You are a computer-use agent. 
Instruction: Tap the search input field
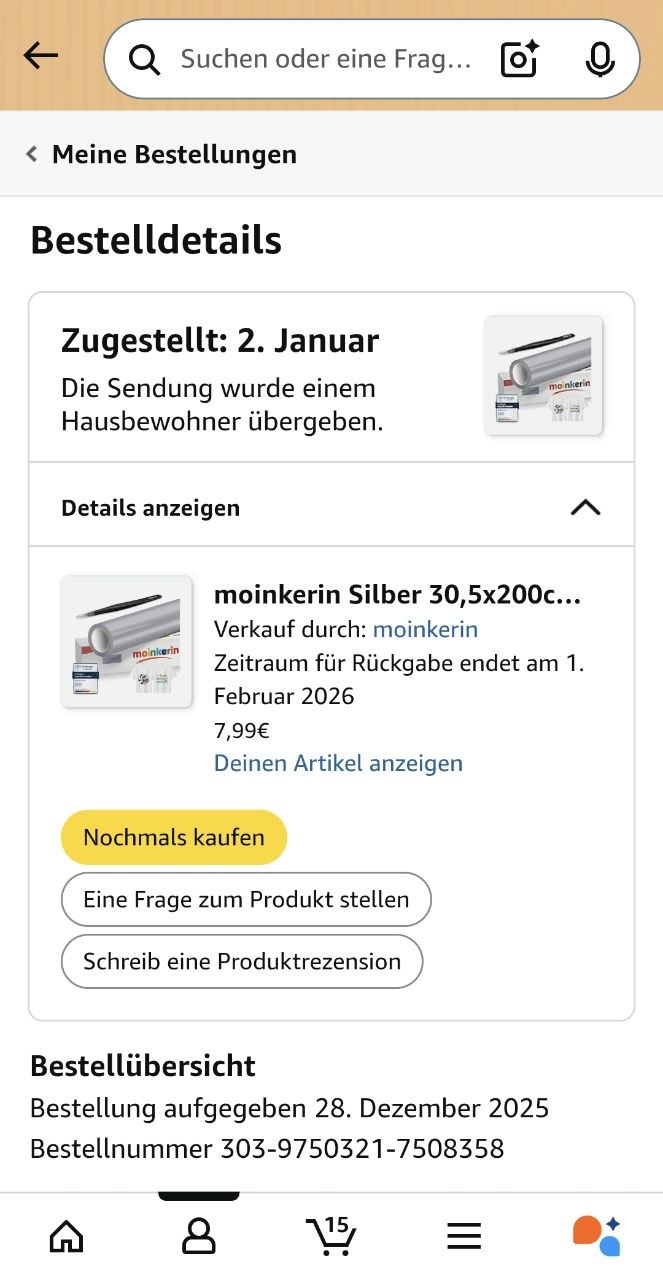[325, 60]
